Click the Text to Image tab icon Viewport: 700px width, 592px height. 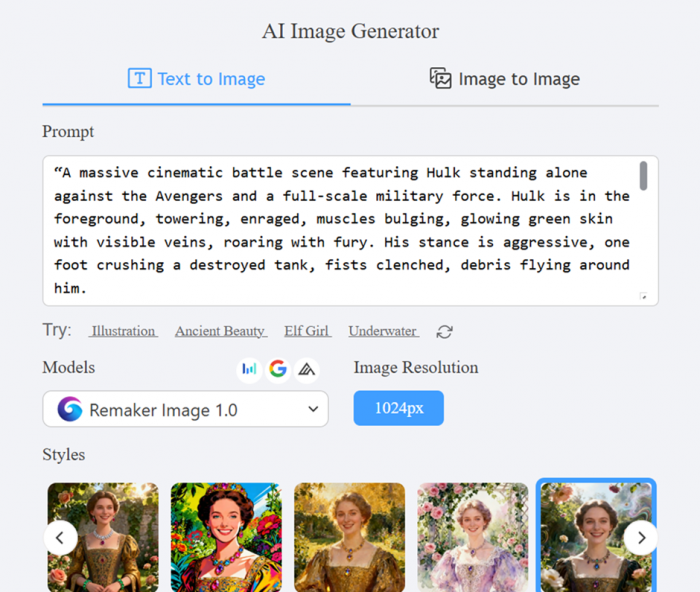pos(139,79)
